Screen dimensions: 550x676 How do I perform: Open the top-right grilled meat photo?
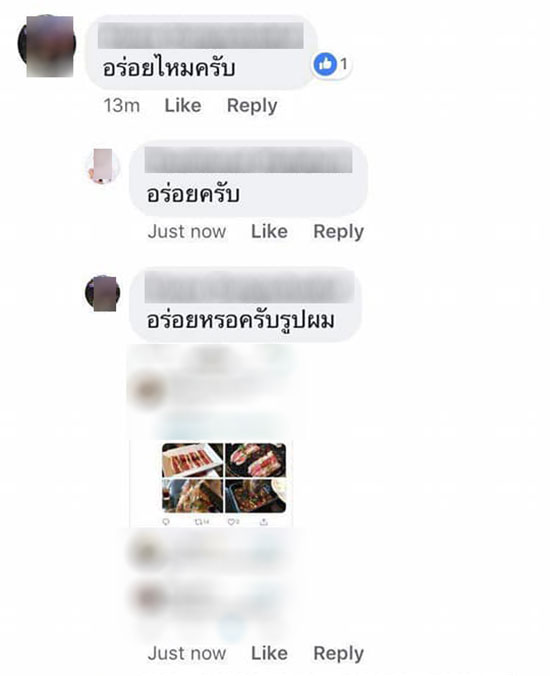point(256,460)
